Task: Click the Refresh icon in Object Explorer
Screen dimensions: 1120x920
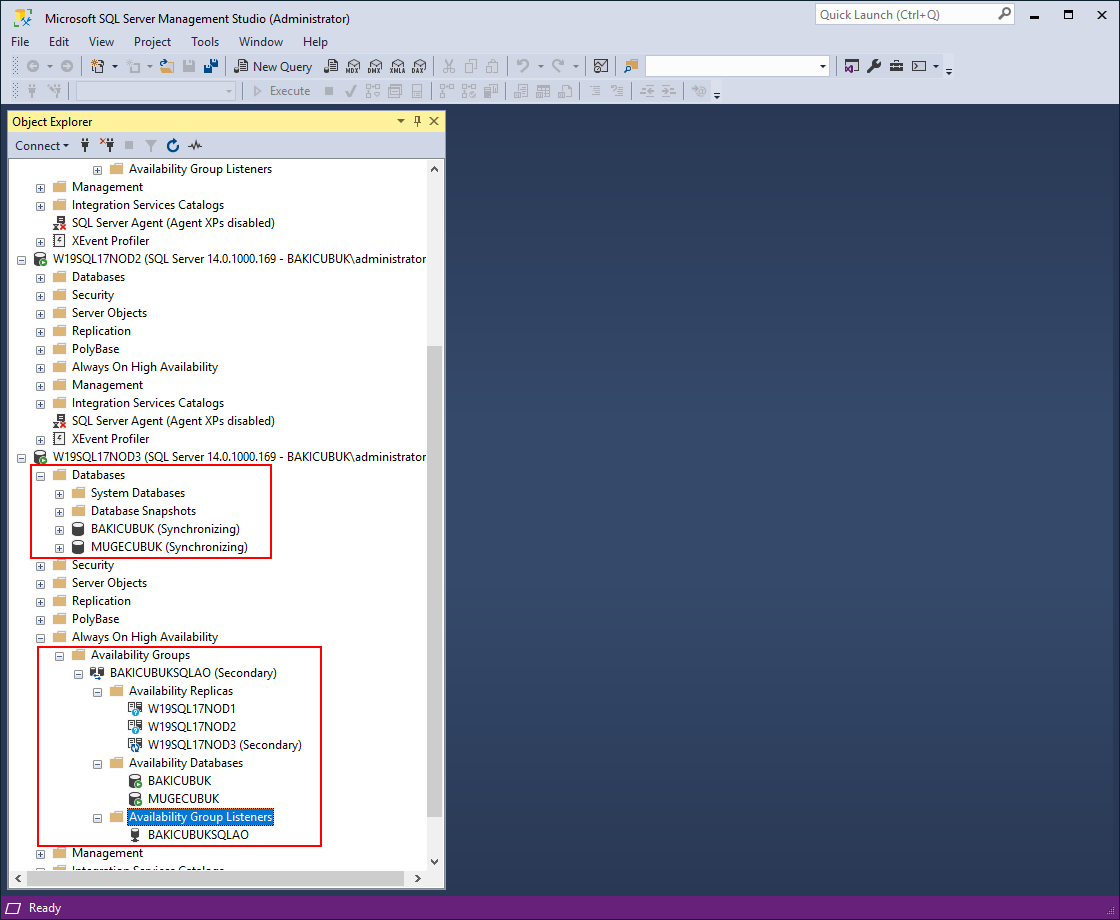Action: (x=173, y=146)
